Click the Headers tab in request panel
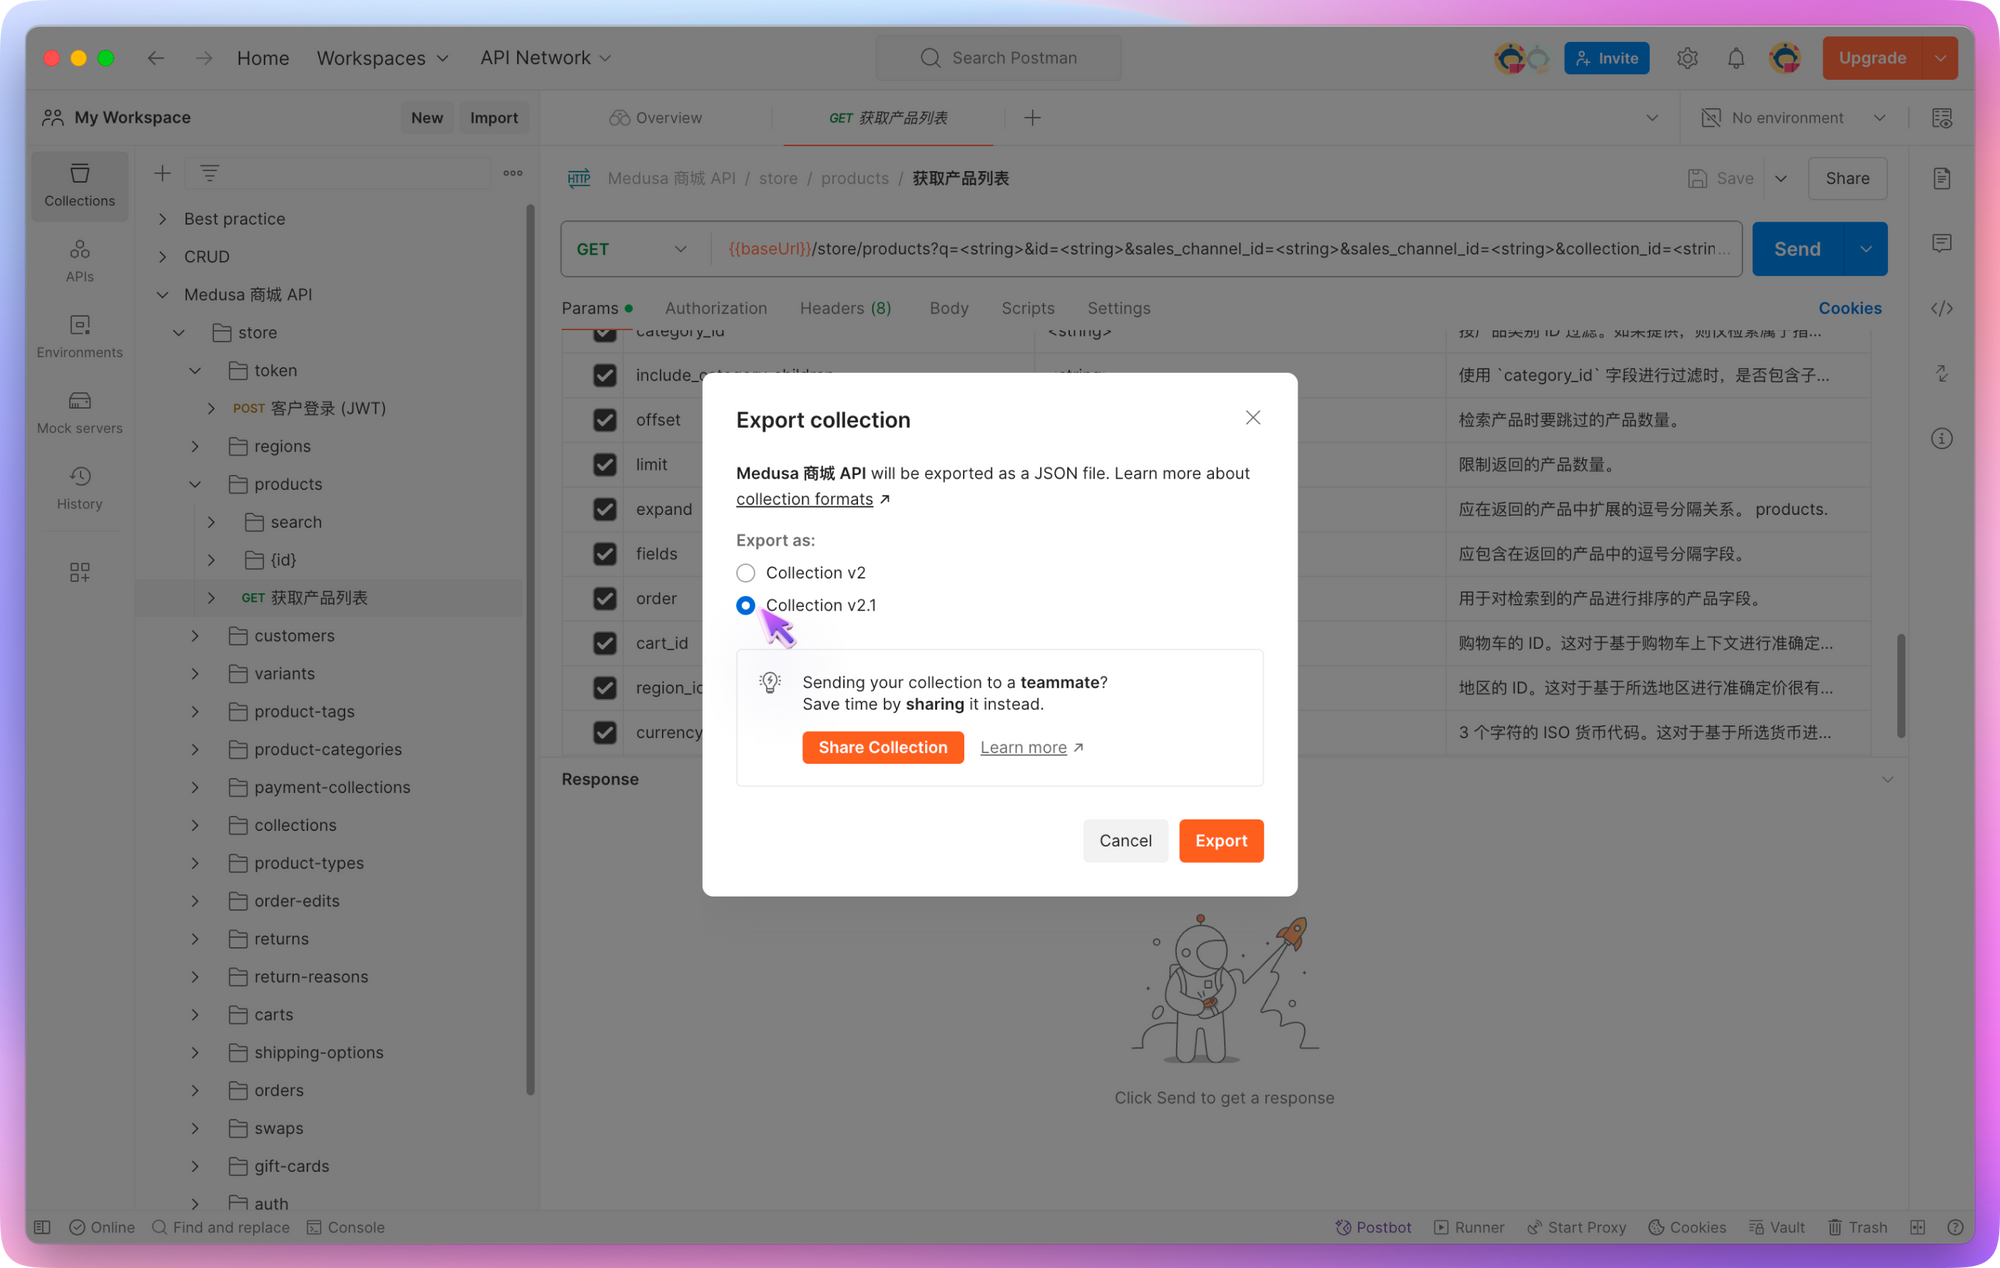The image size is (2000, 1268). click(845, 309)
